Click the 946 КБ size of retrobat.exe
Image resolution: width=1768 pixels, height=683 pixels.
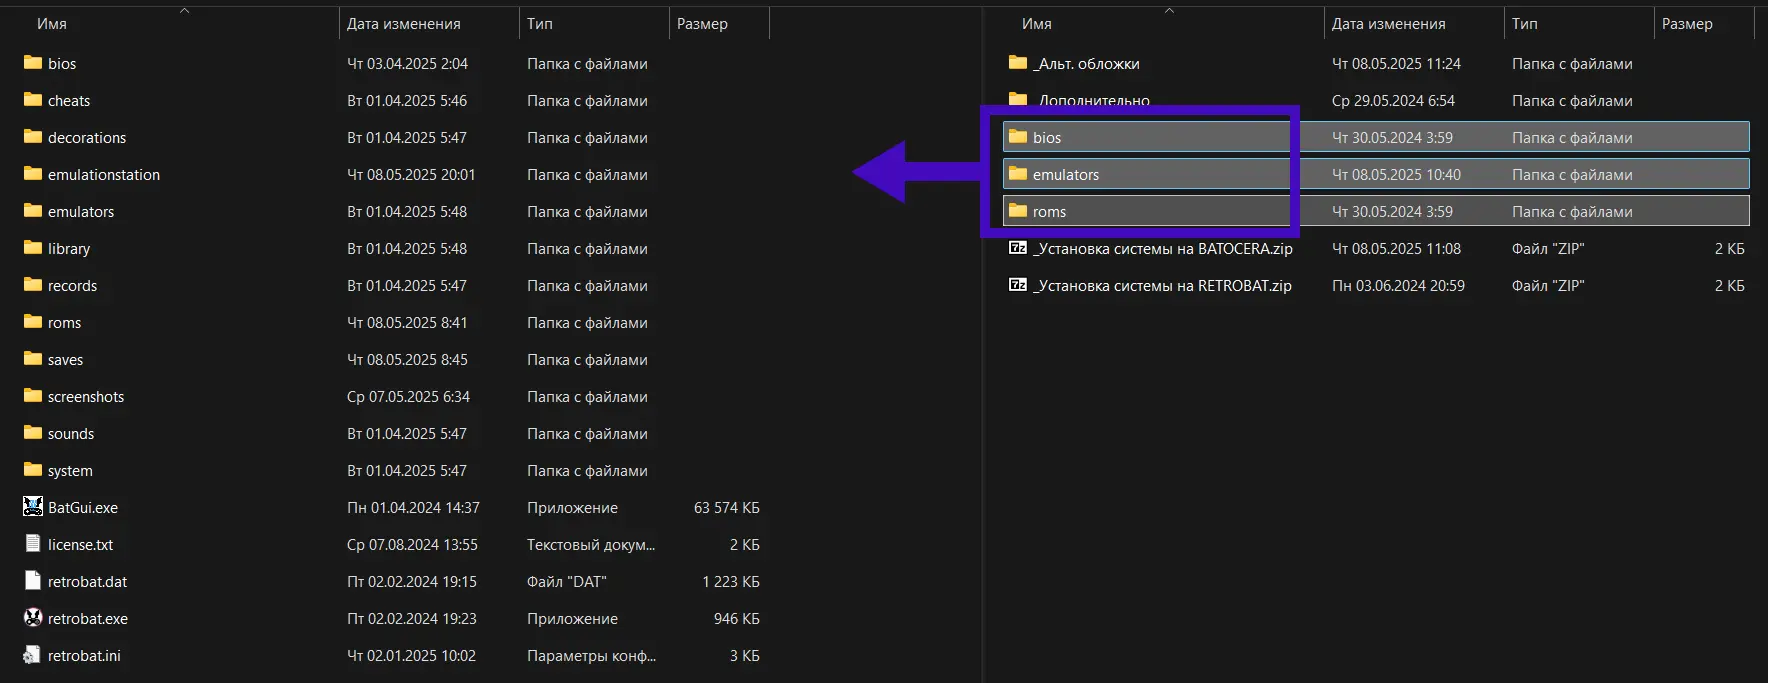737,618
